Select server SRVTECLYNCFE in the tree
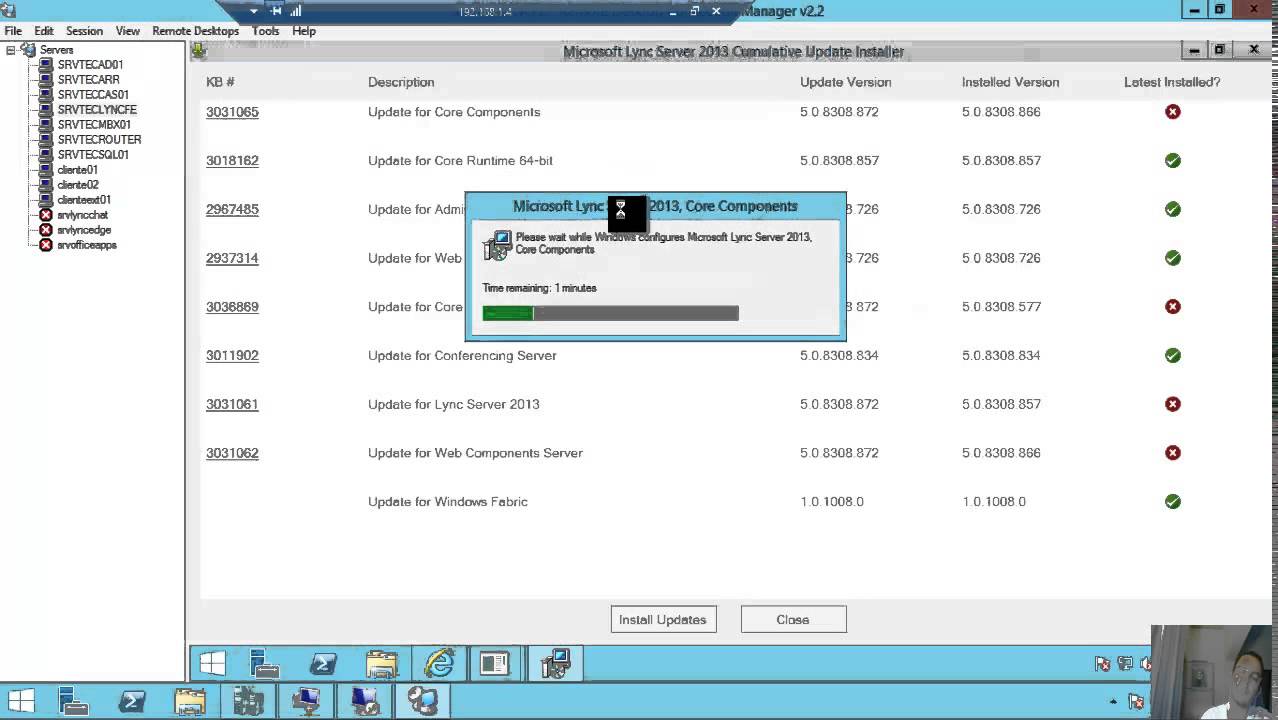 tap(97, 110)
